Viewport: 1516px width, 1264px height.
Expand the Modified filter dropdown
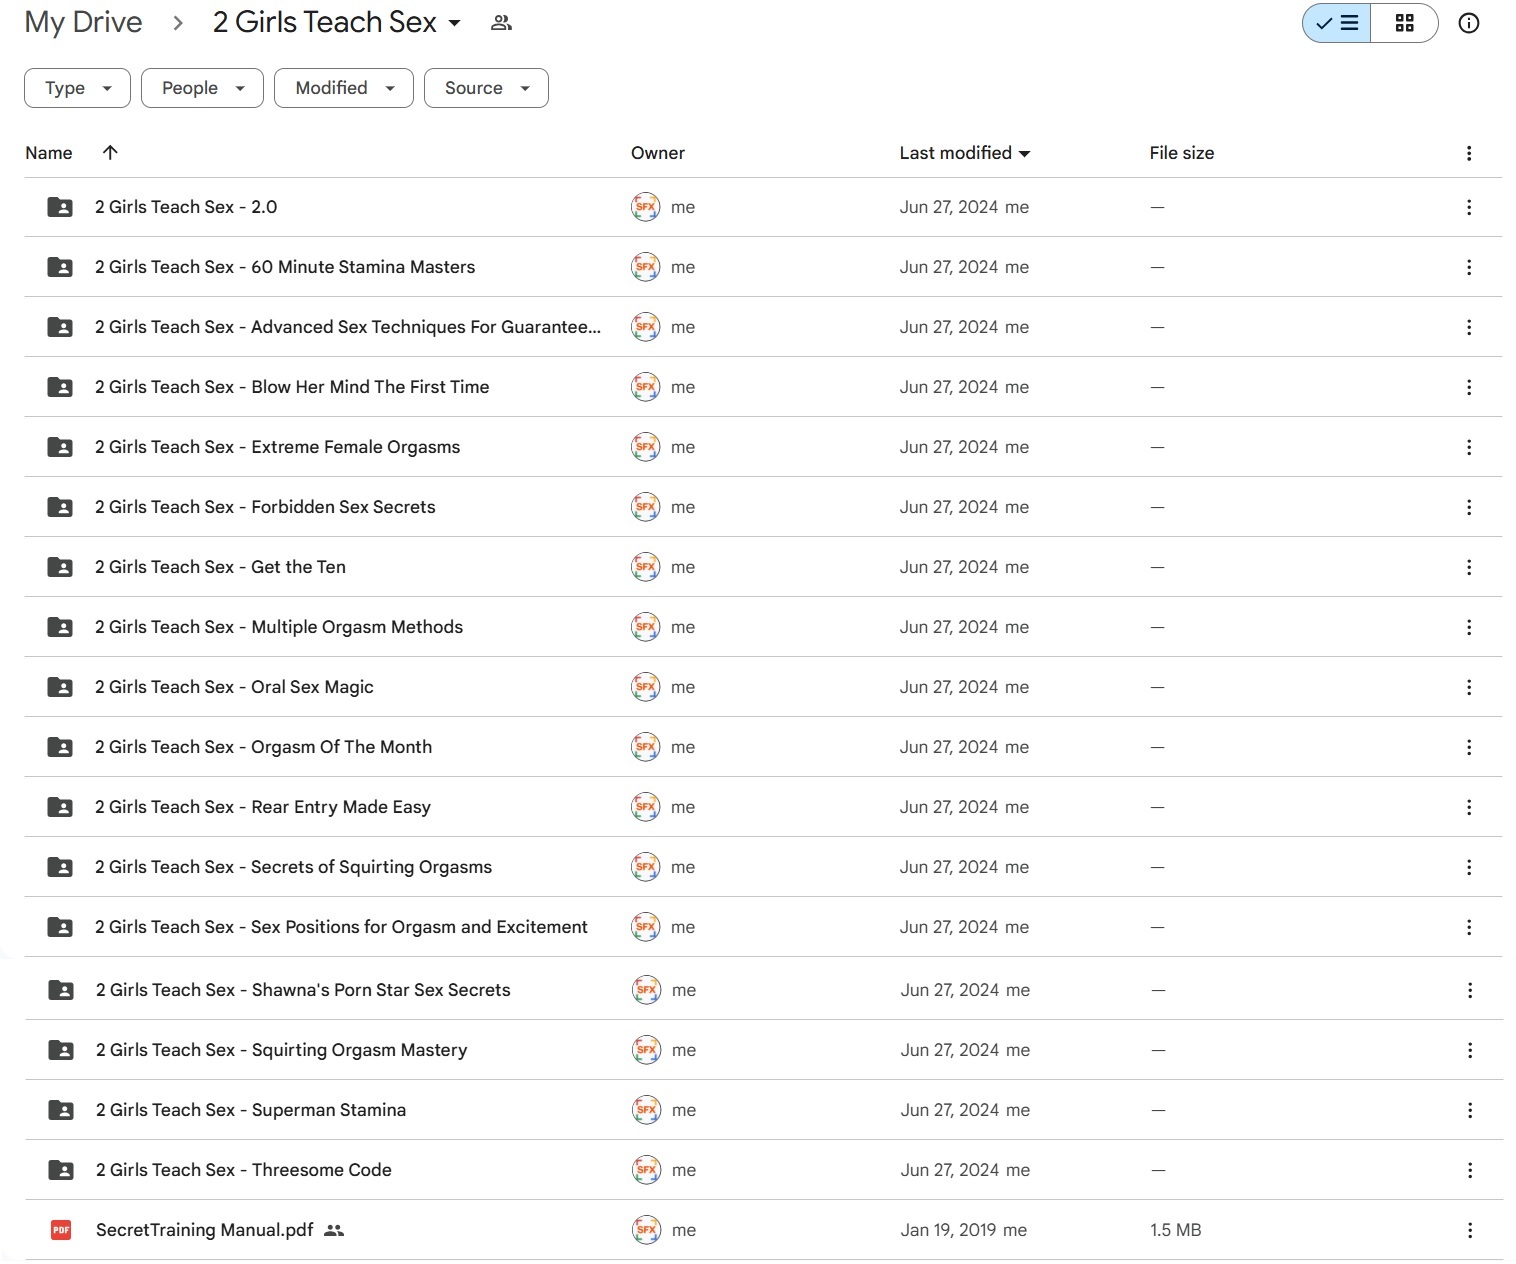[x=343, y=88]
